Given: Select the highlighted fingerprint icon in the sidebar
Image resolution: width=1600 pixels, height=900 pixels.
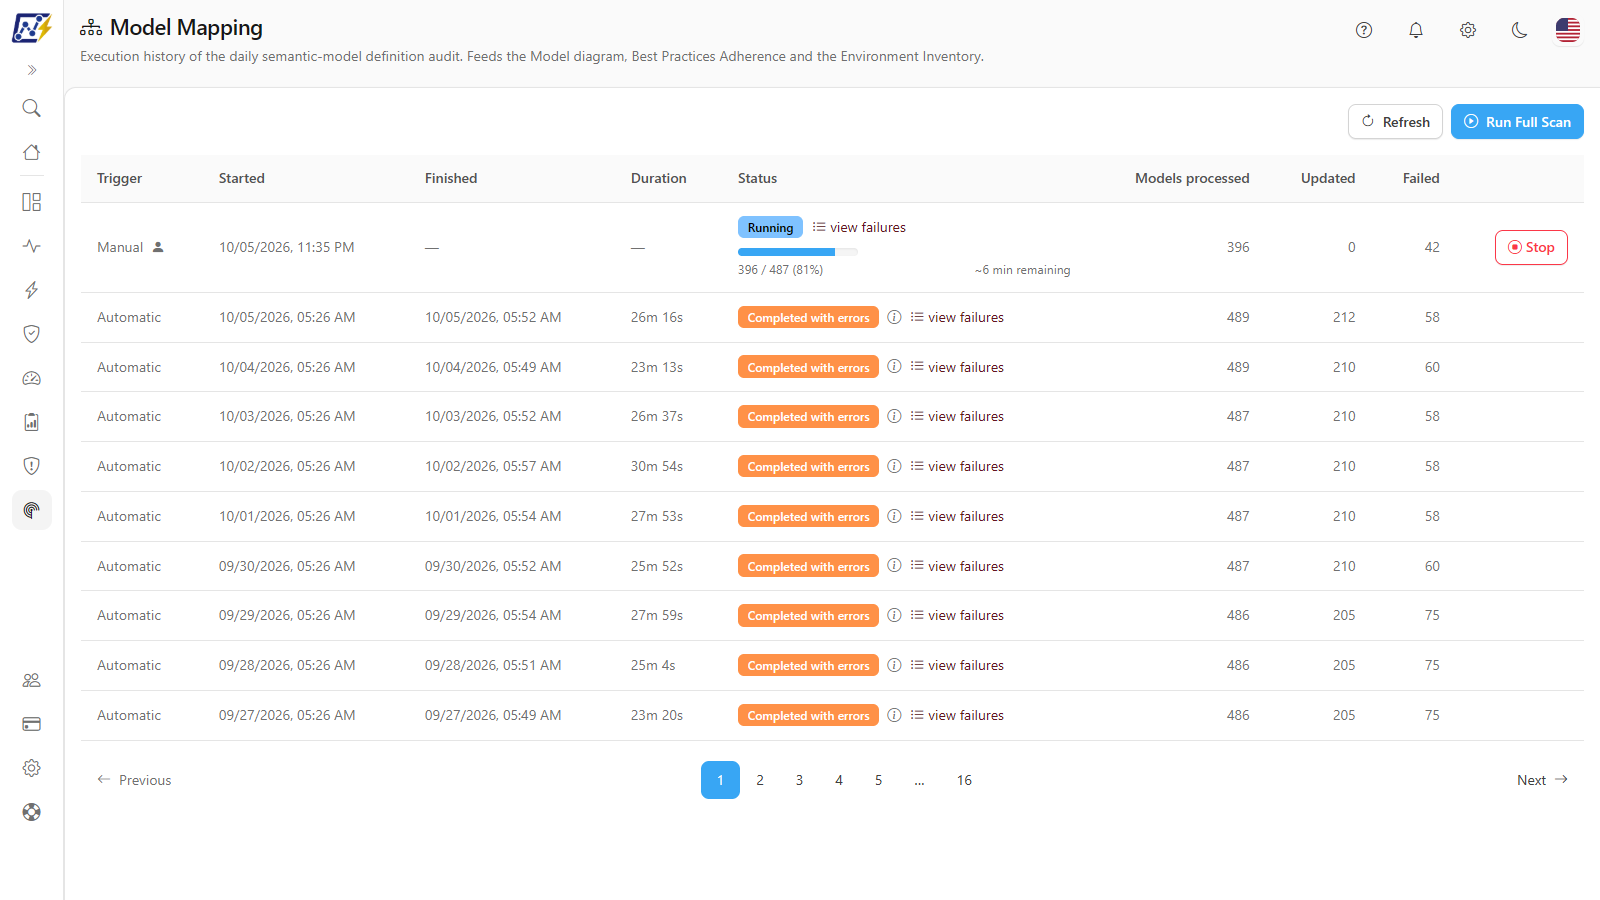Looking at the screenshot, I should (x=32, y=510).
